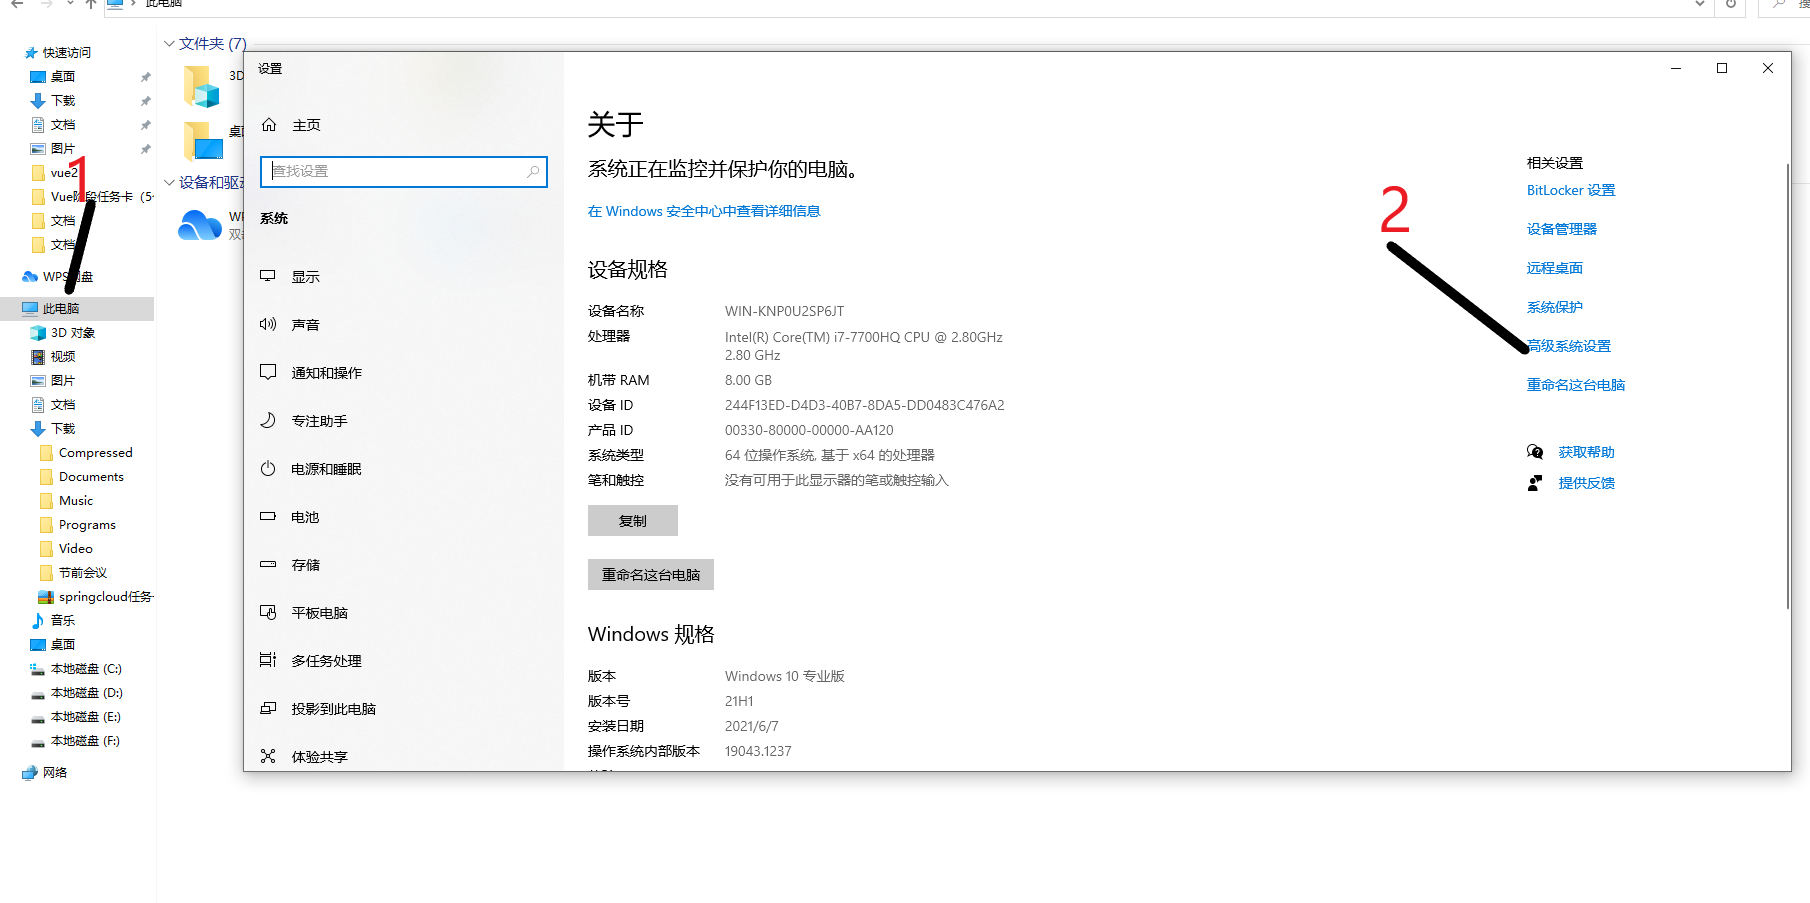Image resolution: width=1810 pixels, height=903 pixels.
Task: Open the 系统保护 link
Action: coord(1555,307)
